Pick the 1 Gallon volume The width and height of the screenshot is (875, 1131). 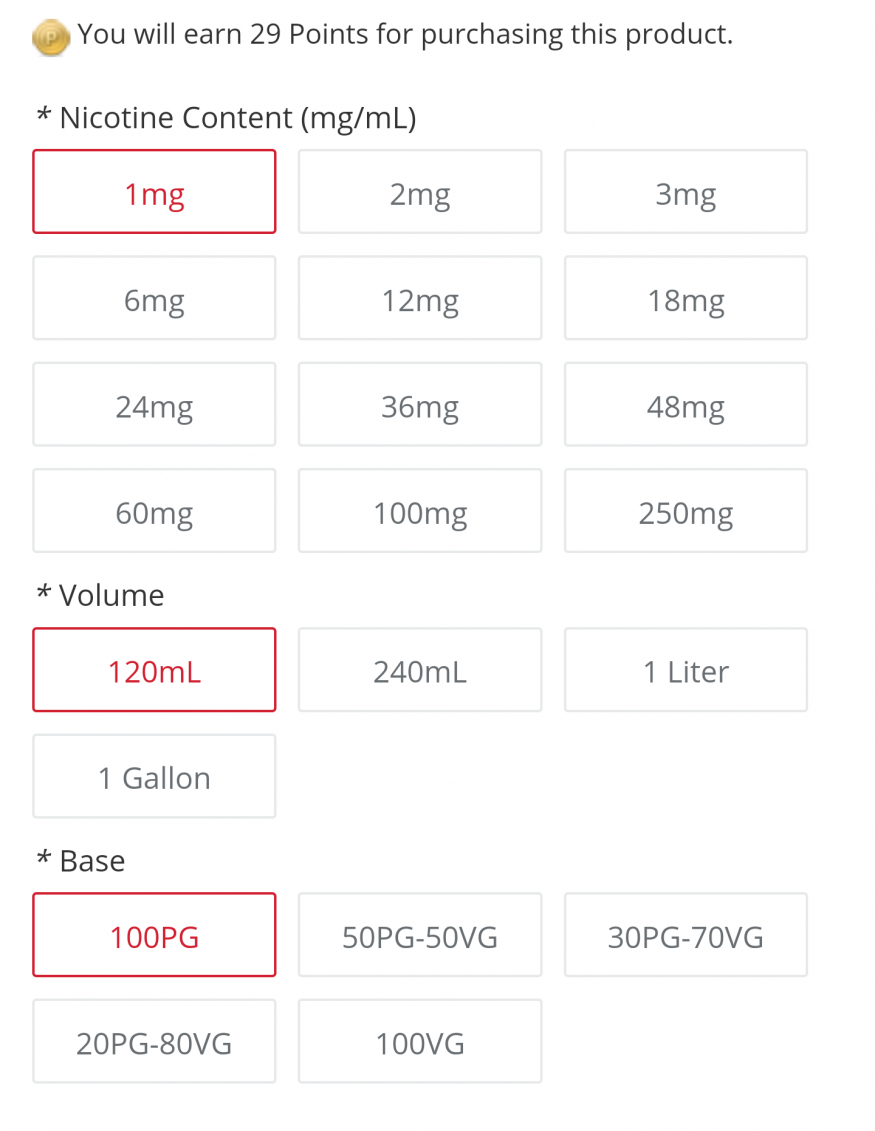(154, 776)
